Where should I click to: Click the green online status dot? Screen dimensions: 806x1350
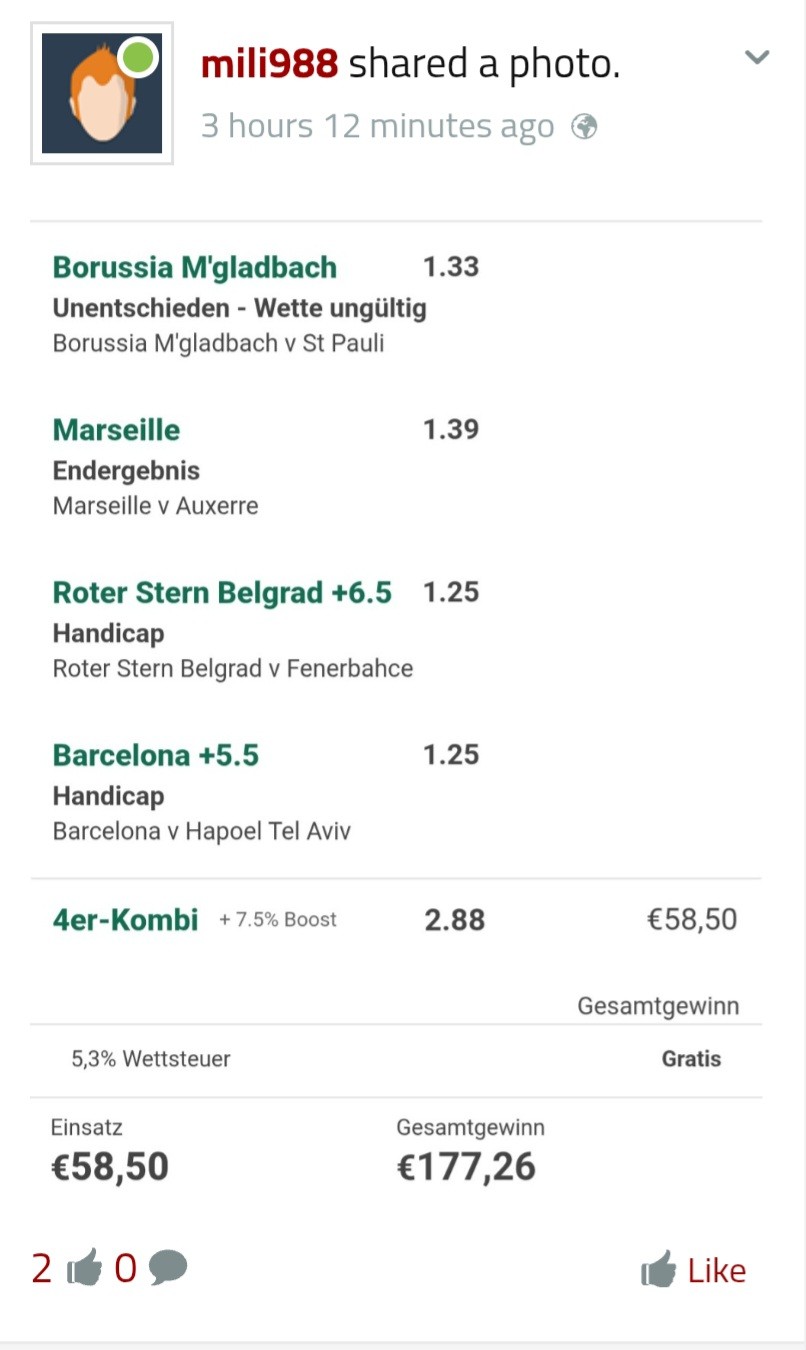coord(138,58)
